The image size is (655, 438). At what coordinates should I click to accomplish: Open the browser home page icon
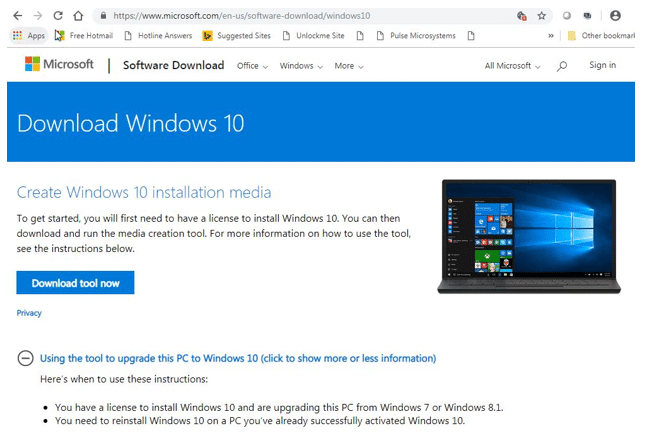(x=78, y=16)
